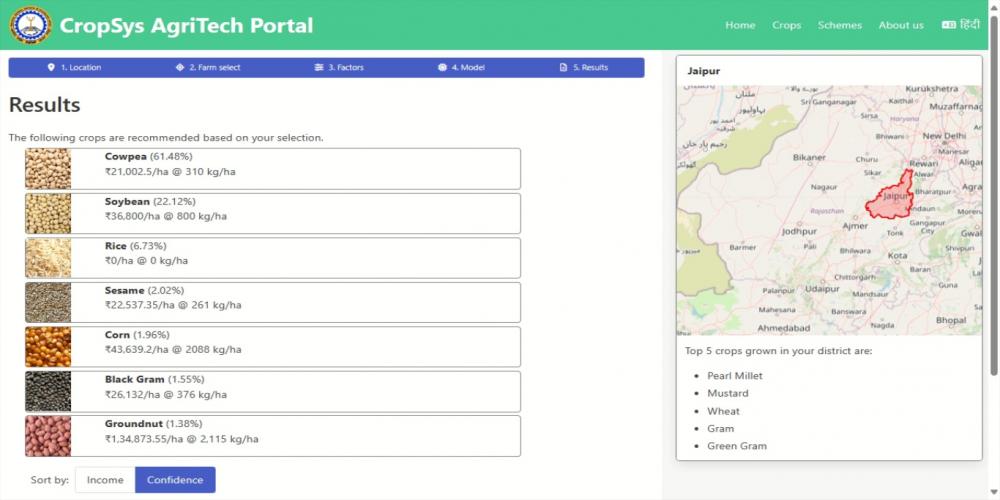1000x500 pixels.
Task: Click the Corn crop image
Action: (48, 347)
